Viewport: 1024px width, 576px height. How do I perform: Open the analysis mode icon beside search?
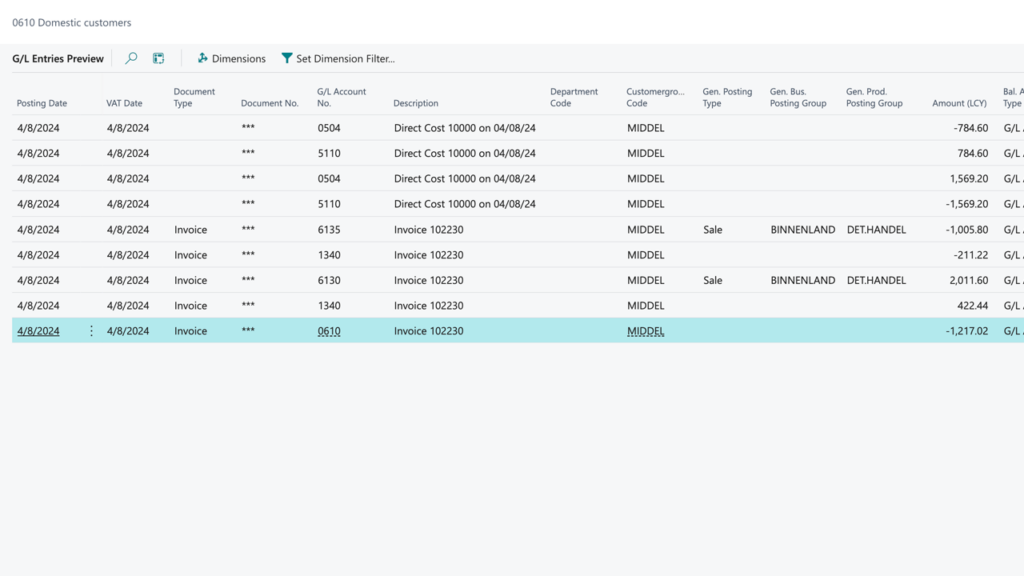click(158, 59)
